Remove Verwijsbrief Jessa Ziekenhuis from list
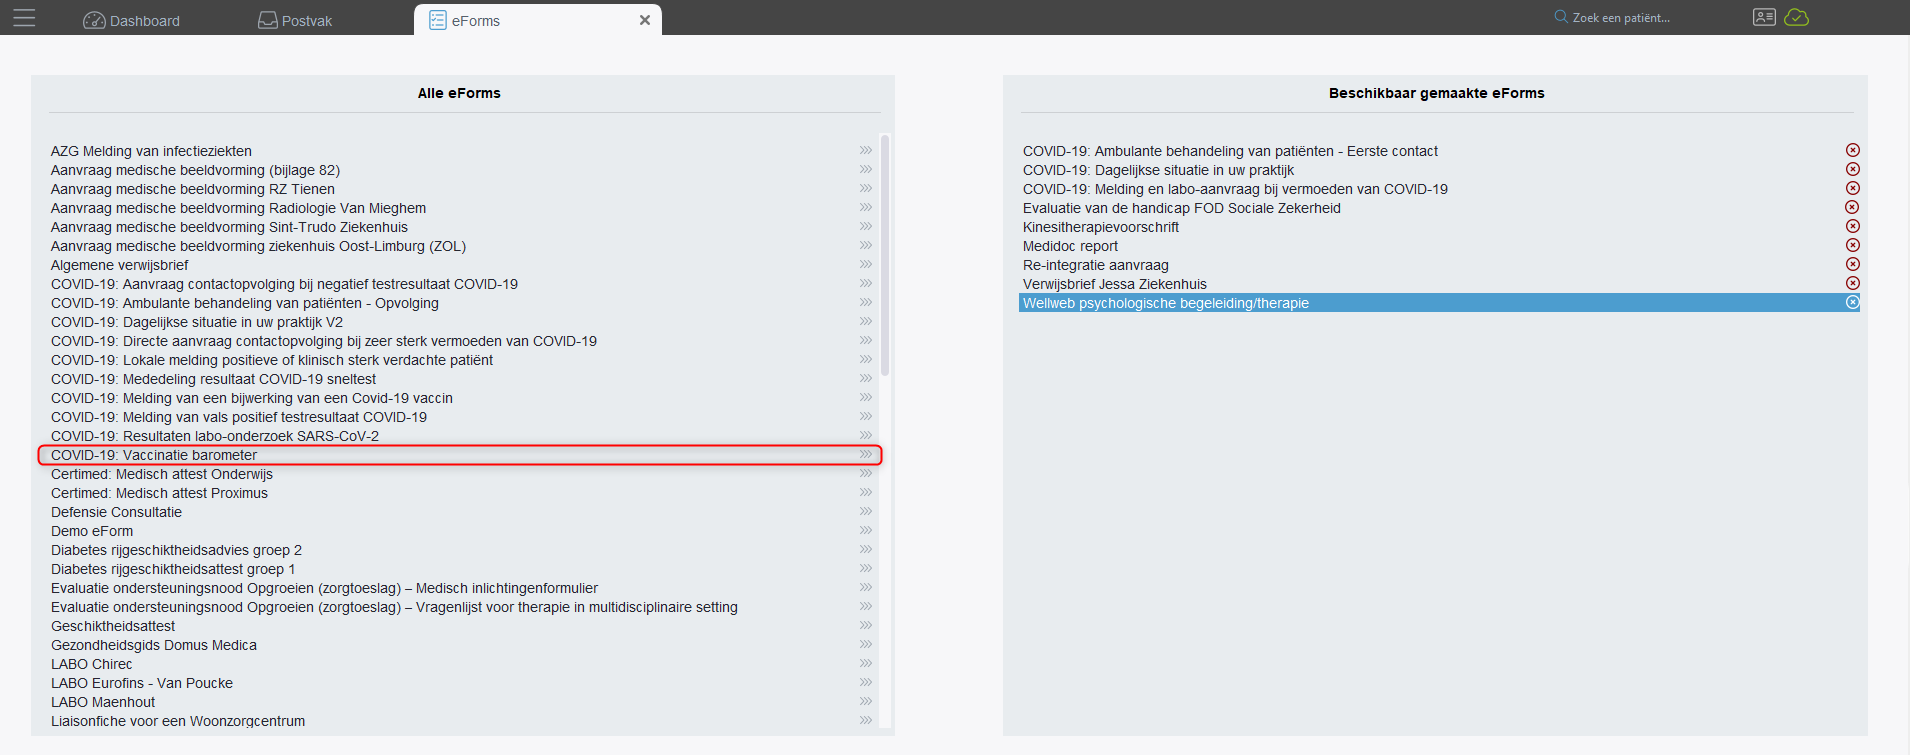The width and height of the screenshot is (1910, 755). coord(1852,283)
